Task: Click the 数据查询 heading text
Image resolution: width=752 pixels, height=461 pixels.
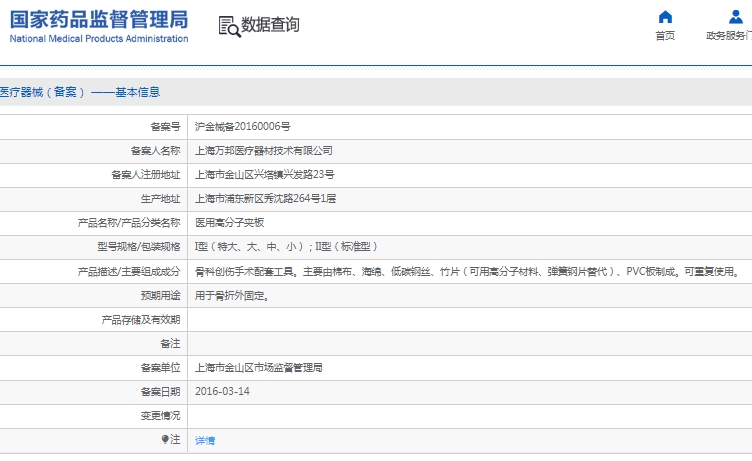Action: 270,24
